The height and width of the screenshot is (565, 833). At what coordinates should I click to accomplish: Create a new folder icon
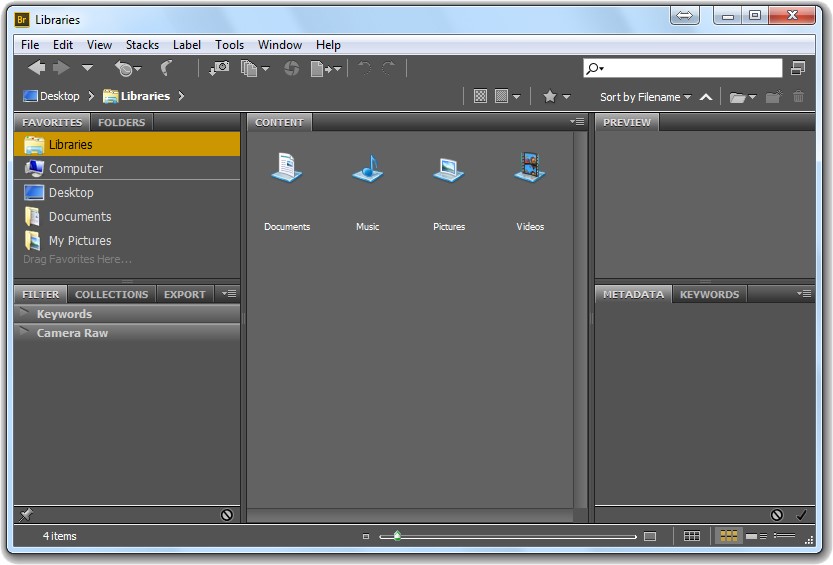coord(774,97)
